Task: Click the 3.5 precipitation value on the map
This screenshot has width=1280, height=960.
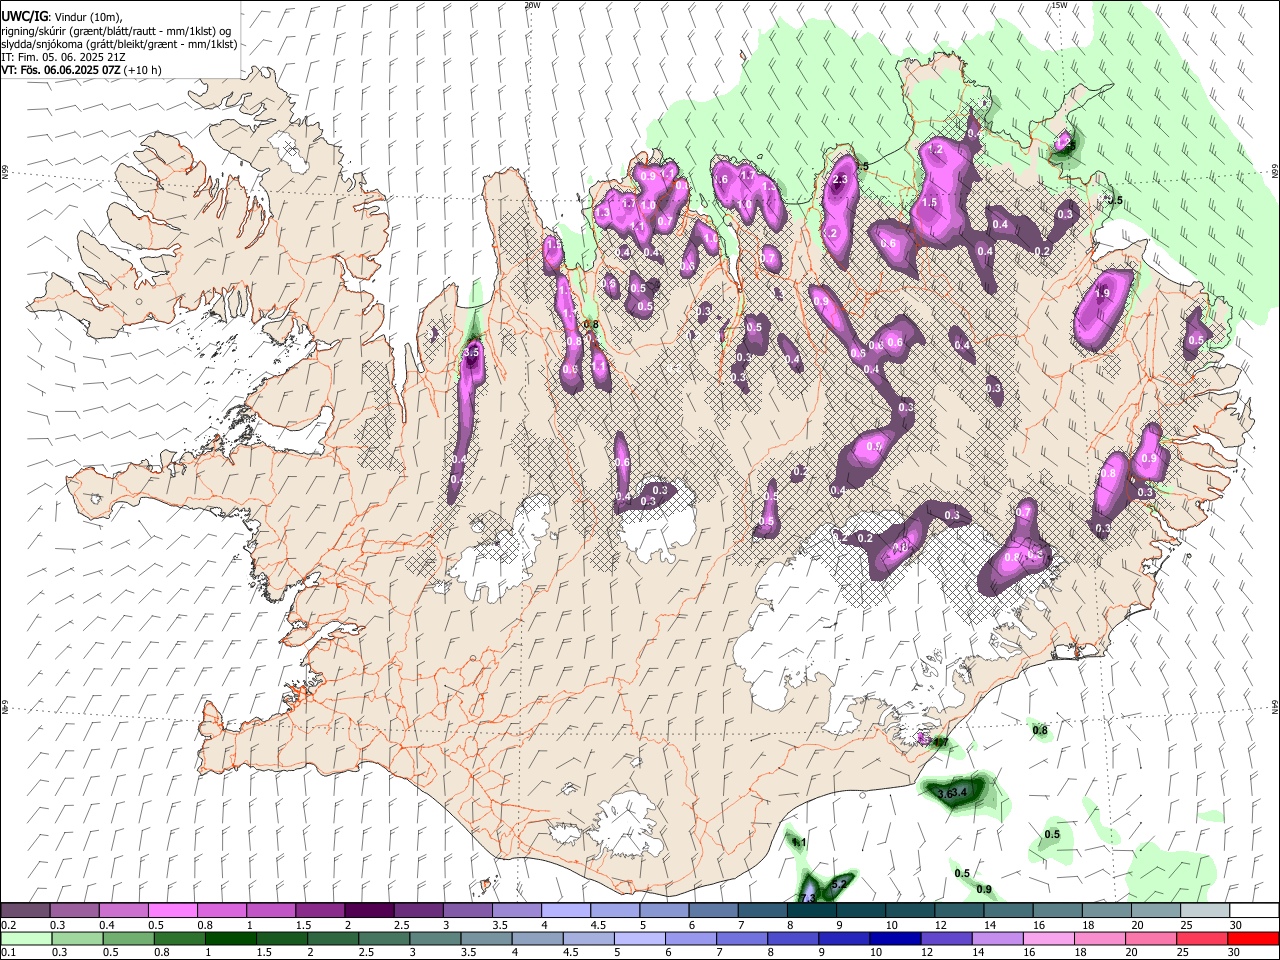Action: (473, 352)
